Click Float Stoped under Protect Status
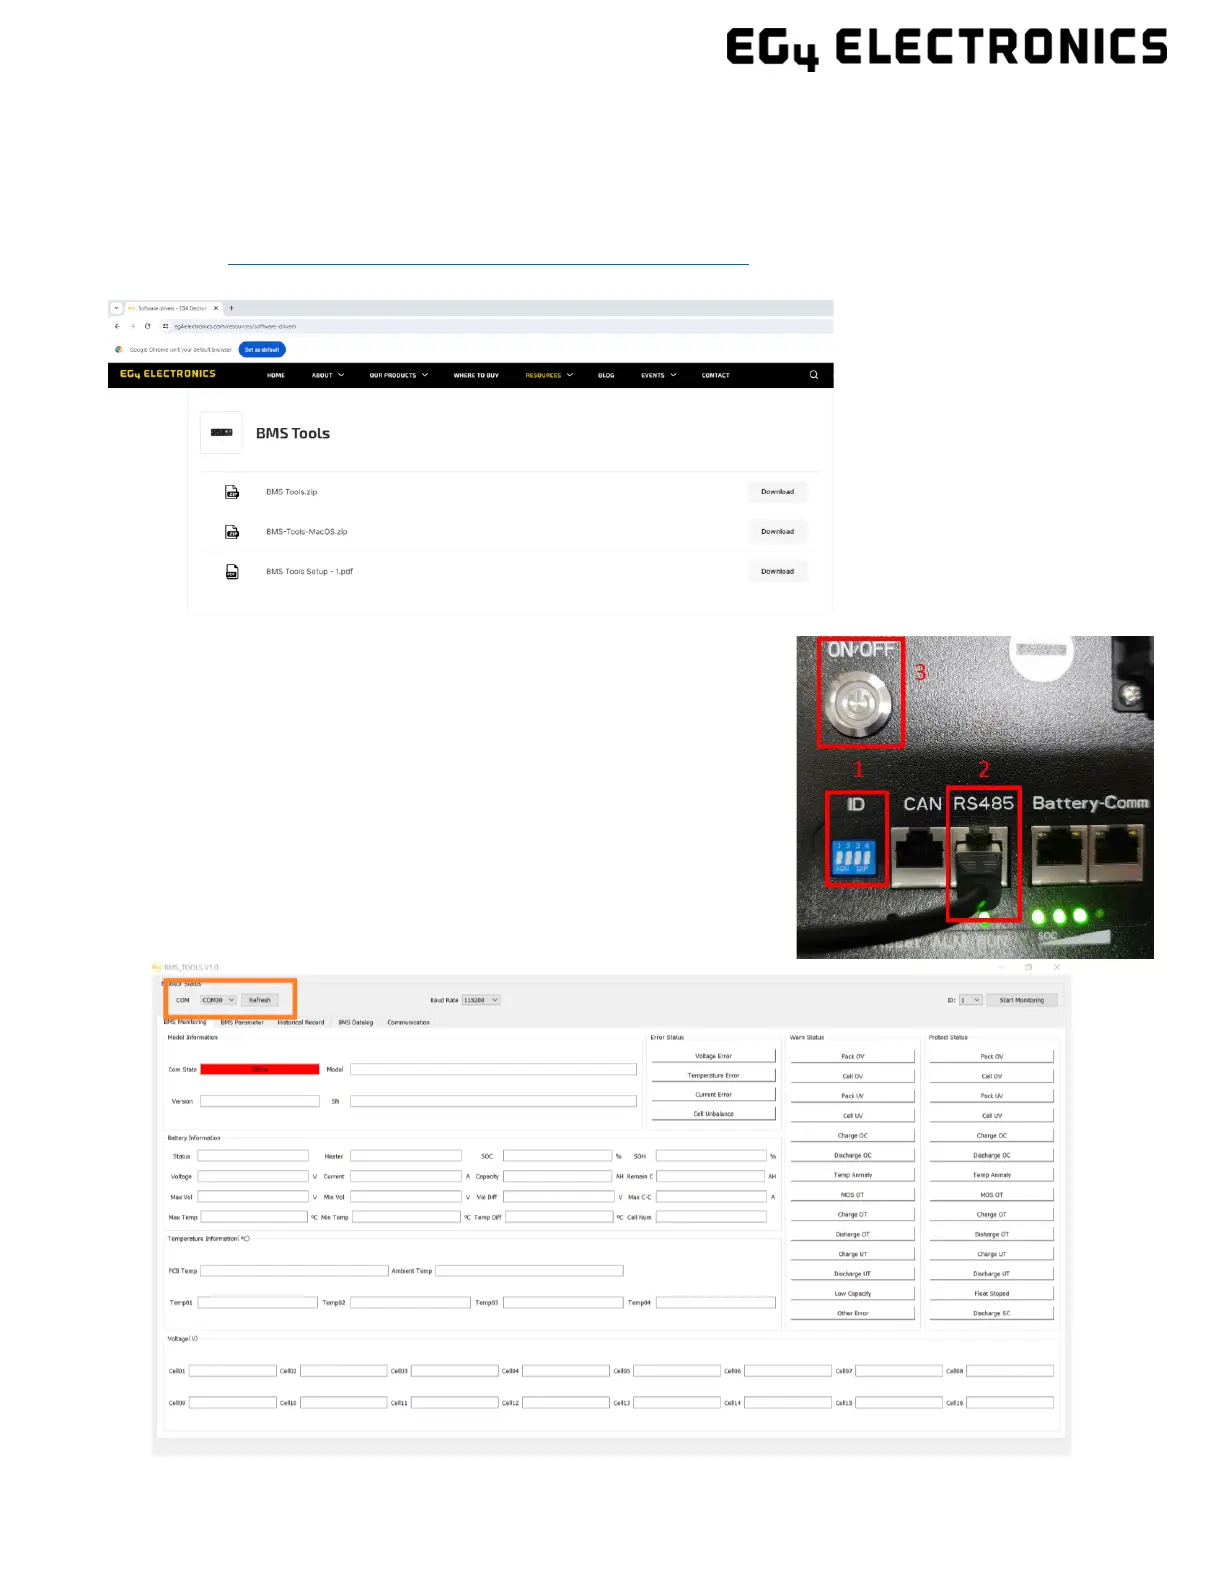 click(992, 1293)
